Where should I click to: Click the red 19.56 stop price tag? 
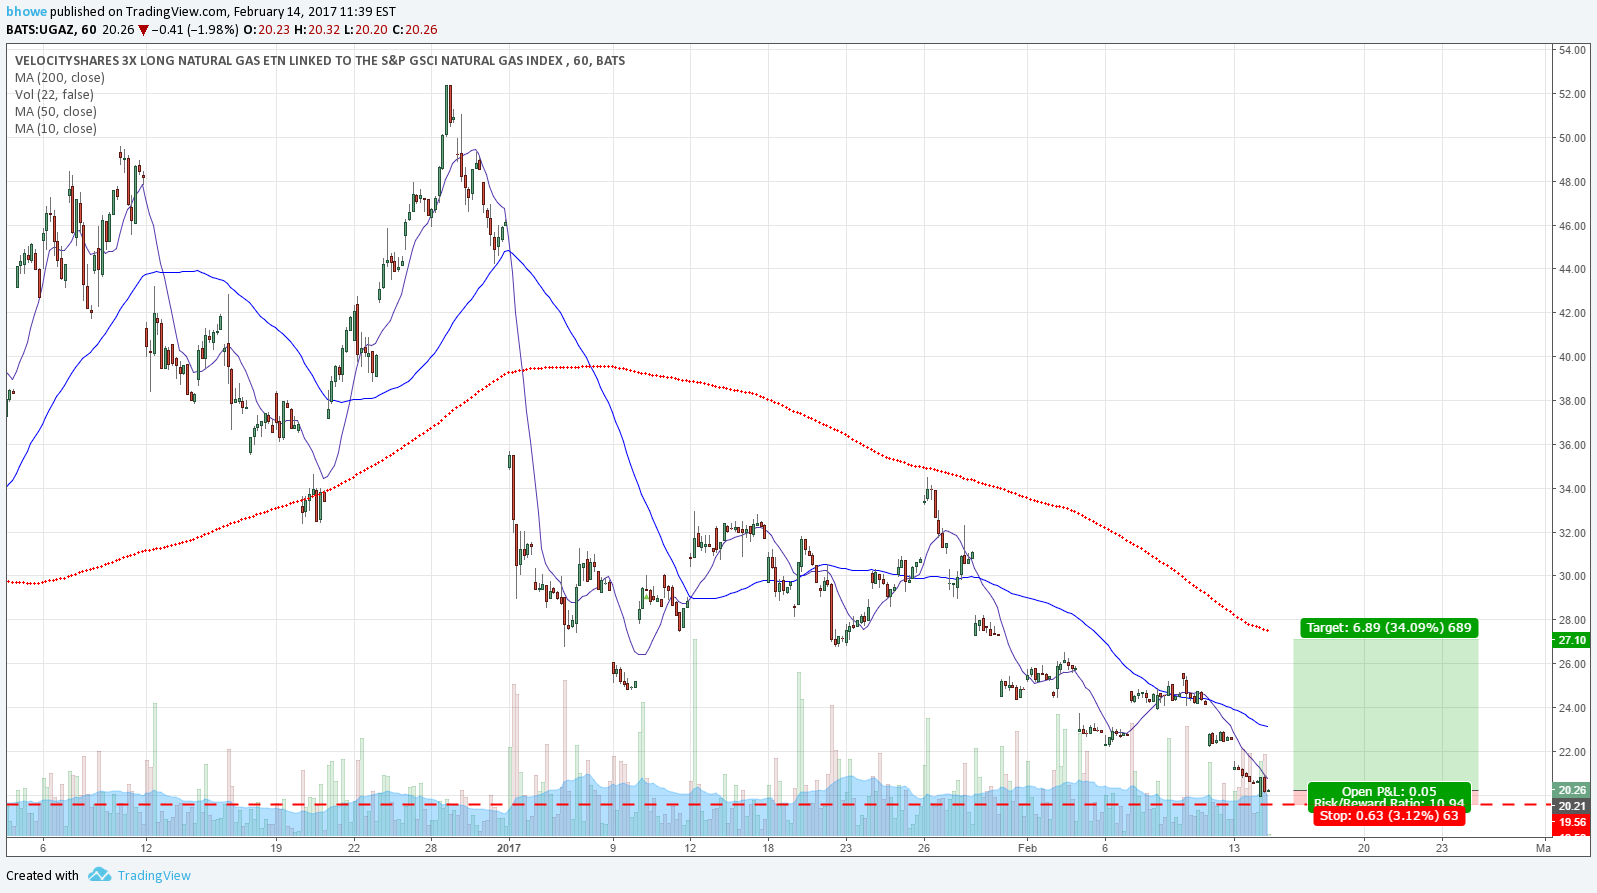(x=1571, y=822)
